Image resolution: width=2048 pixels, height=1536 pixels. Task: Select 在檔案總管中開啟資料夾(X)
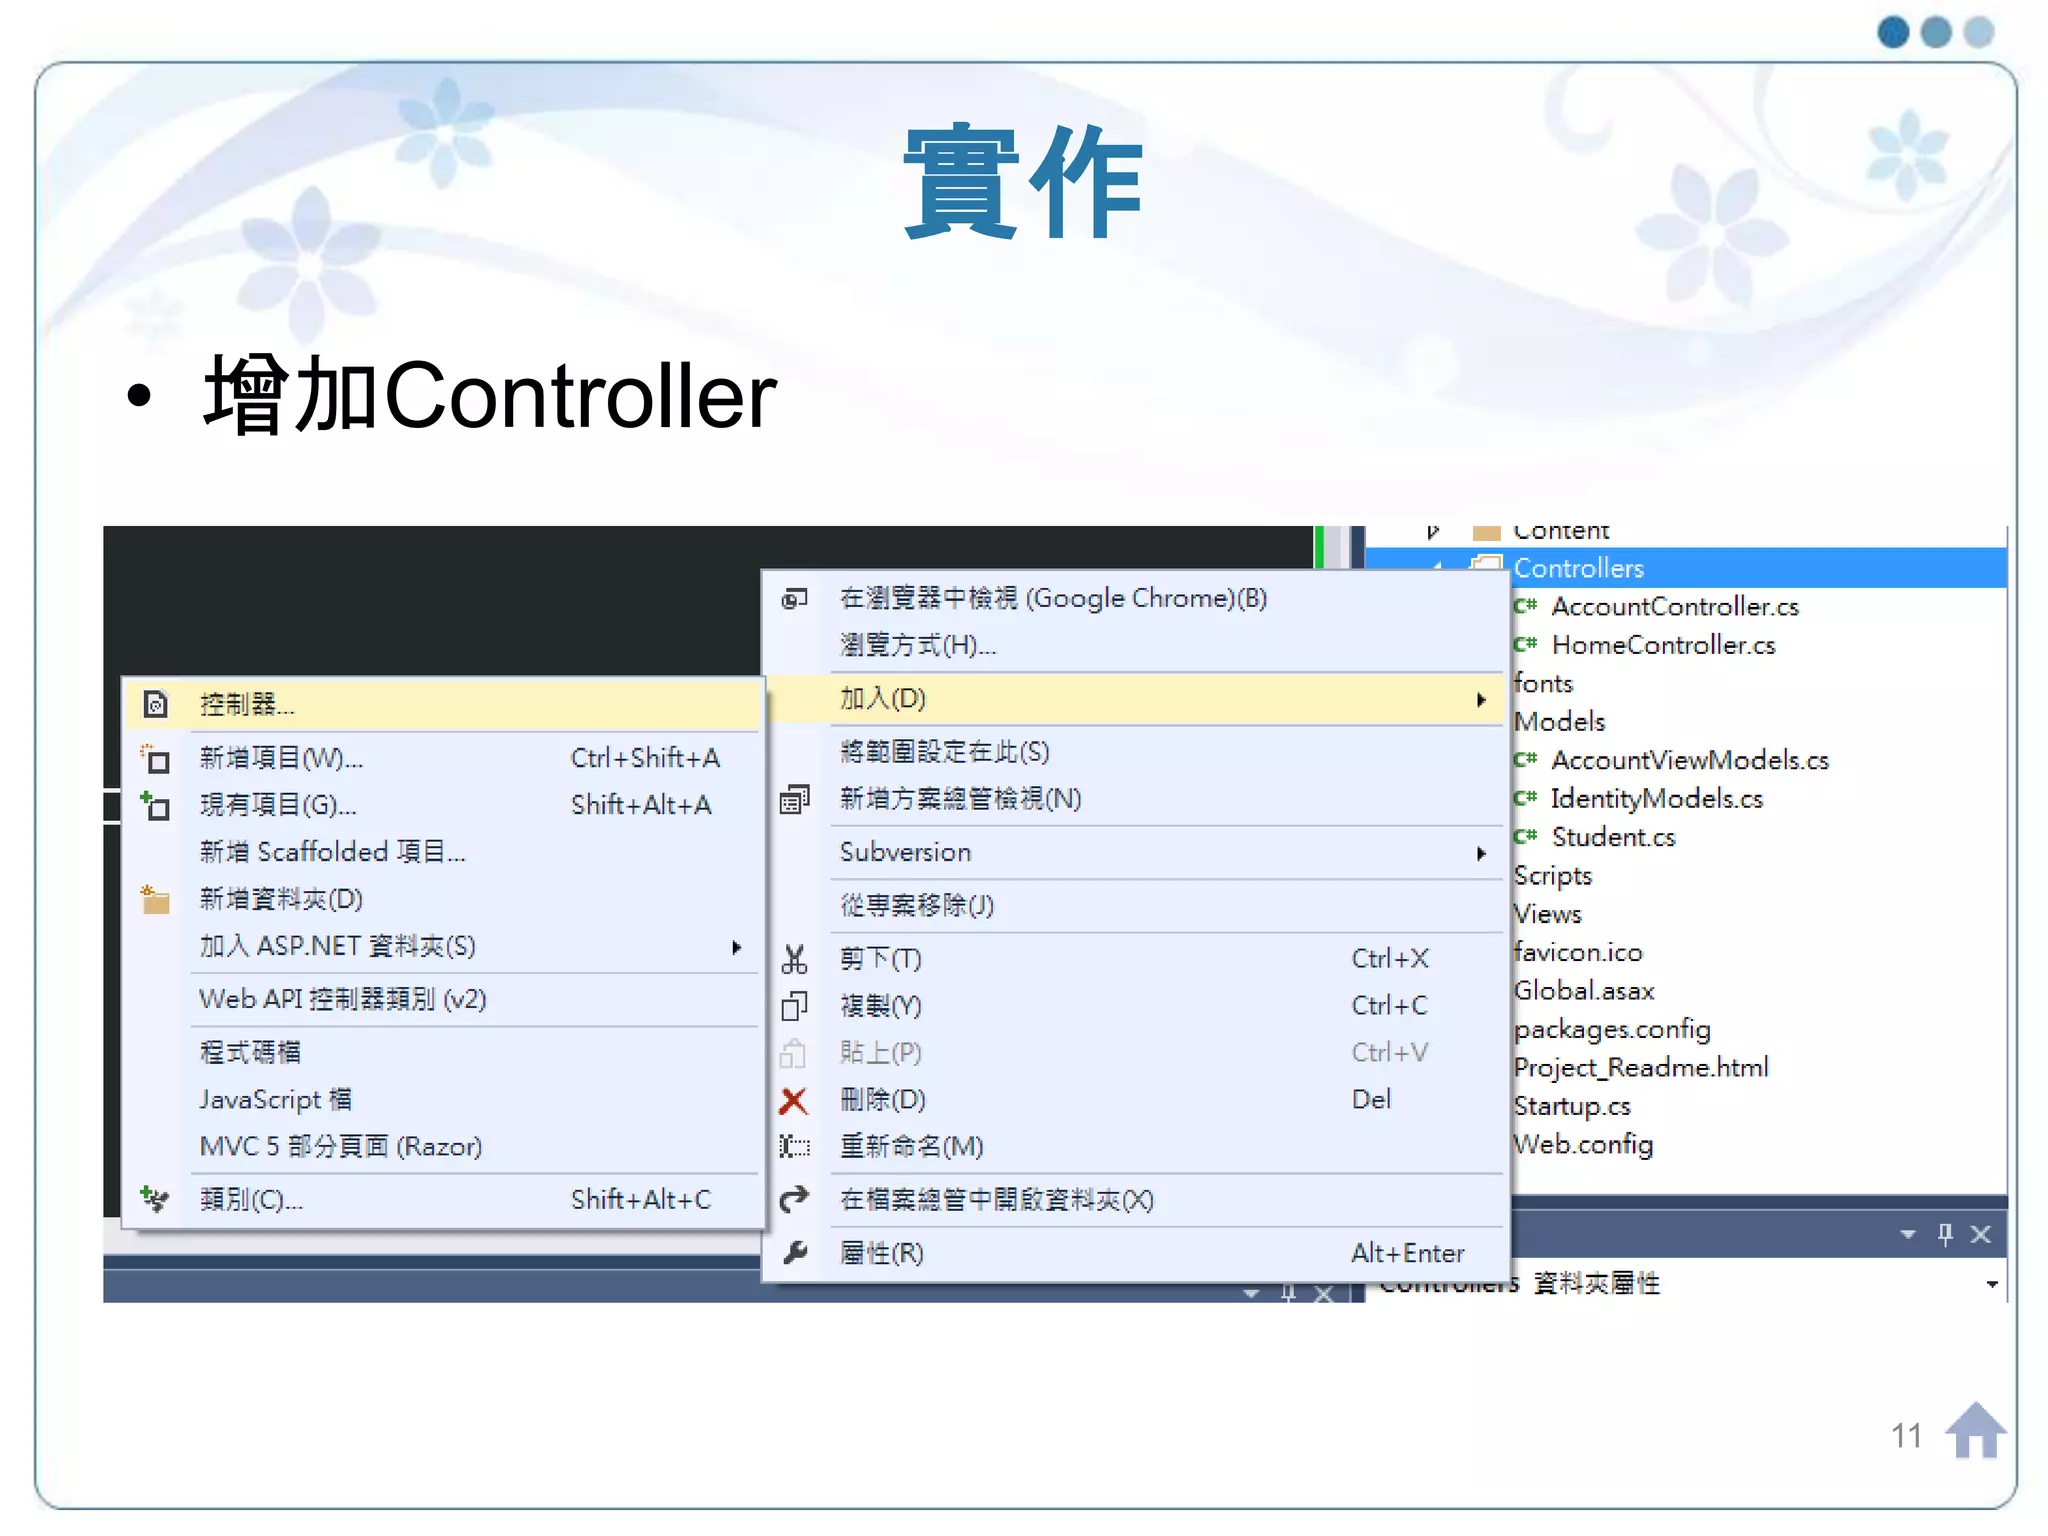(x=1134, y=1199)
